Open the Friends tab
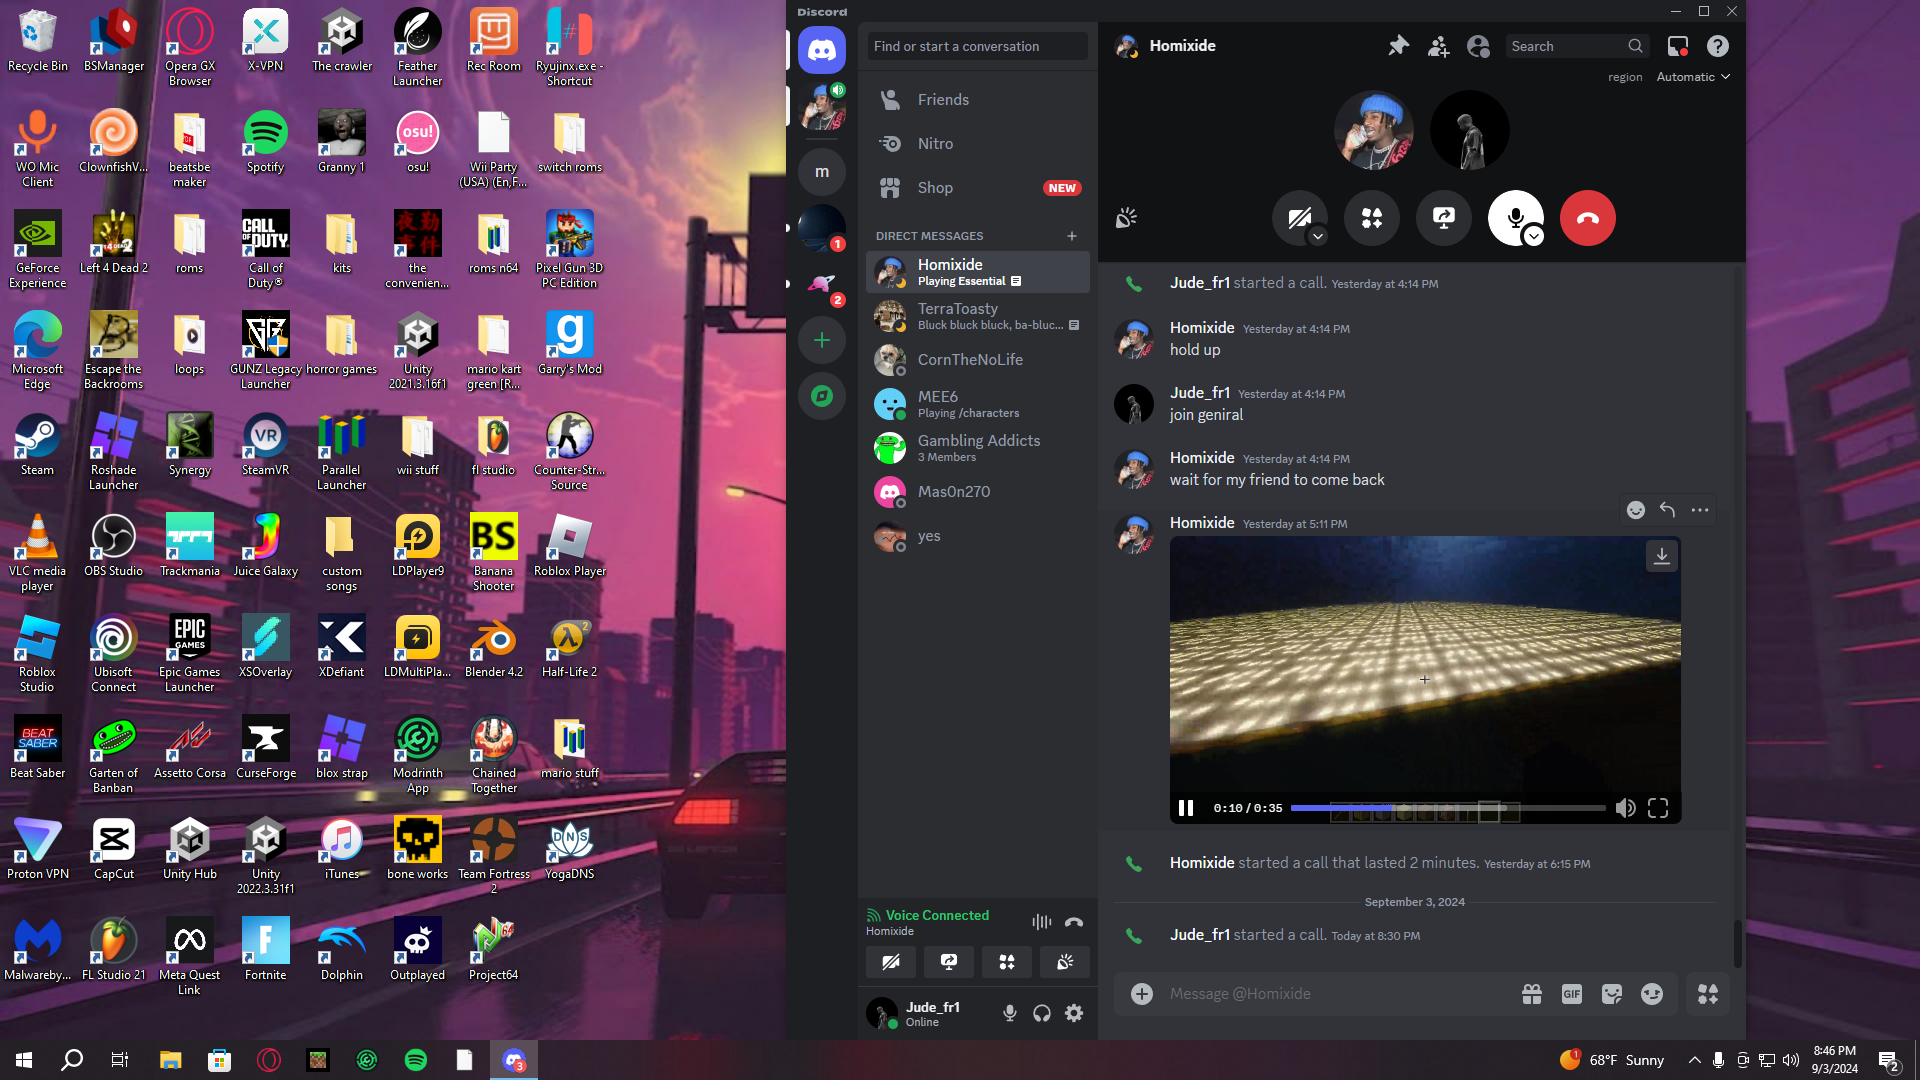This screenshot has height=1080, width=1920. (x=943, y=100)
